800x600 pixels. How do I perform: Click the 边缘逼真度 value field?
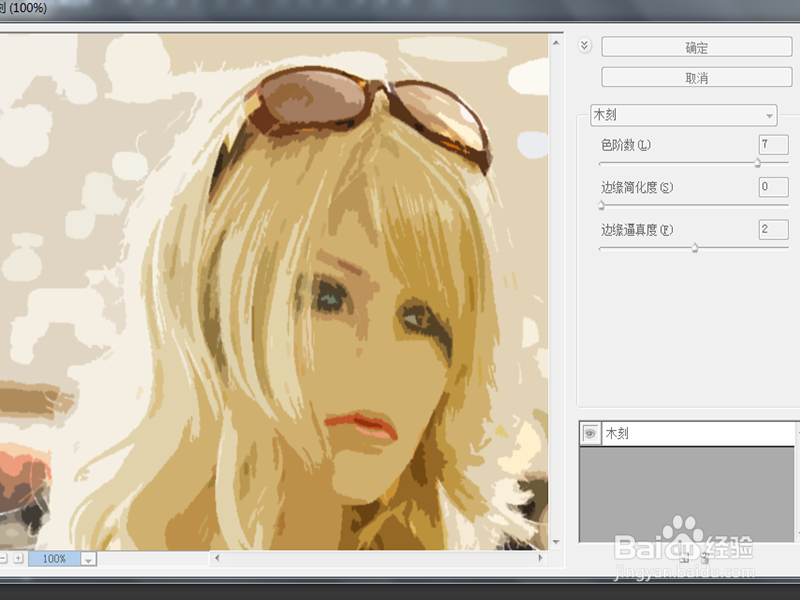point(773,230)
